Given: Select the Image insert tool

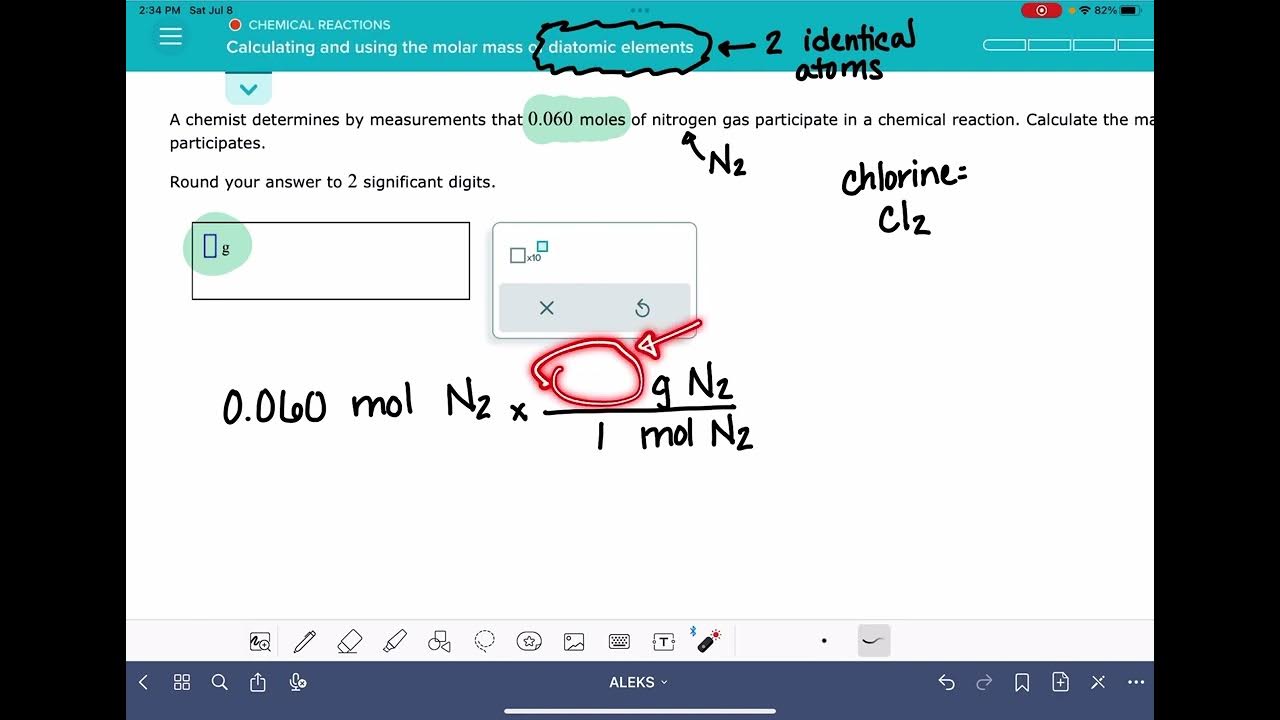Looking at the screenshot, I should click(x=574, y=642).
